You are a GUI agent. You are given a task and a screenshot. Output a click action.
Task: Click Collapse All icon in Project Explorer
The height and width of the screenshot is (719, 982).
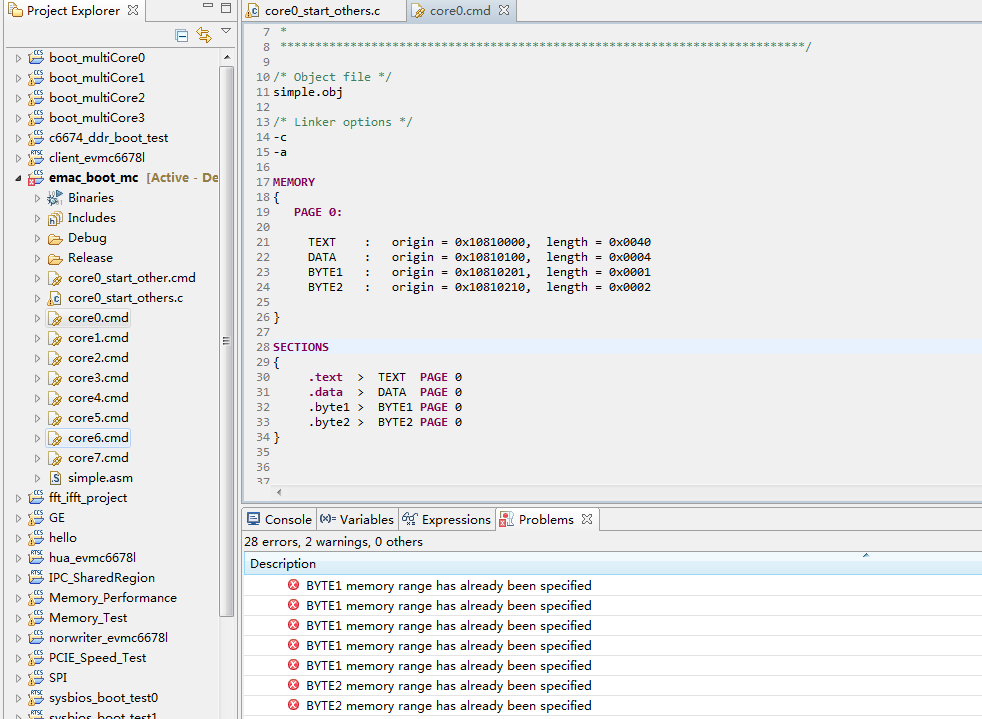(182, 35)
